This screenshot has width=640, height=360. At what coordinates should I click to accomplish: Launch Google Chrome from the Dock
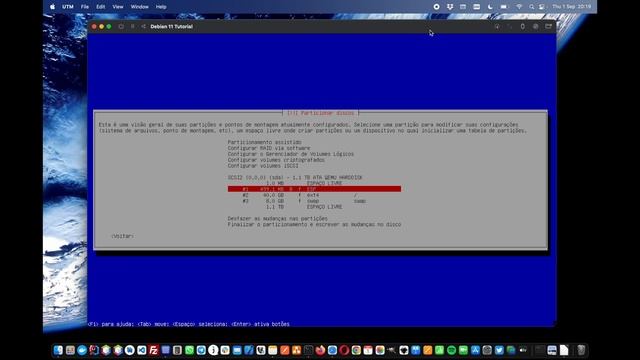tap(356, 350)
